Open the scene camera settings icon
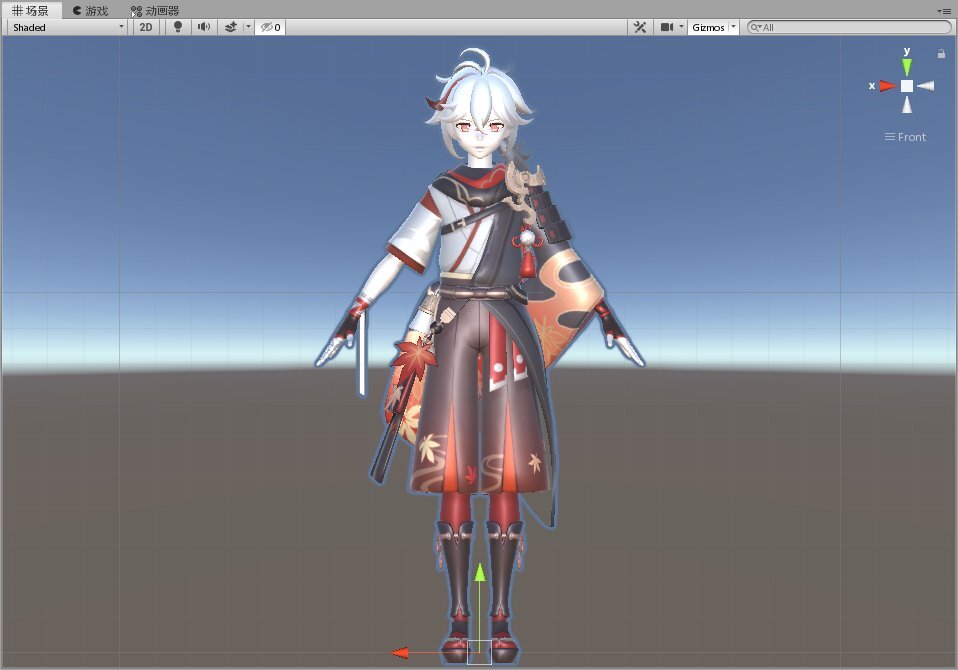 pos(667,27)
